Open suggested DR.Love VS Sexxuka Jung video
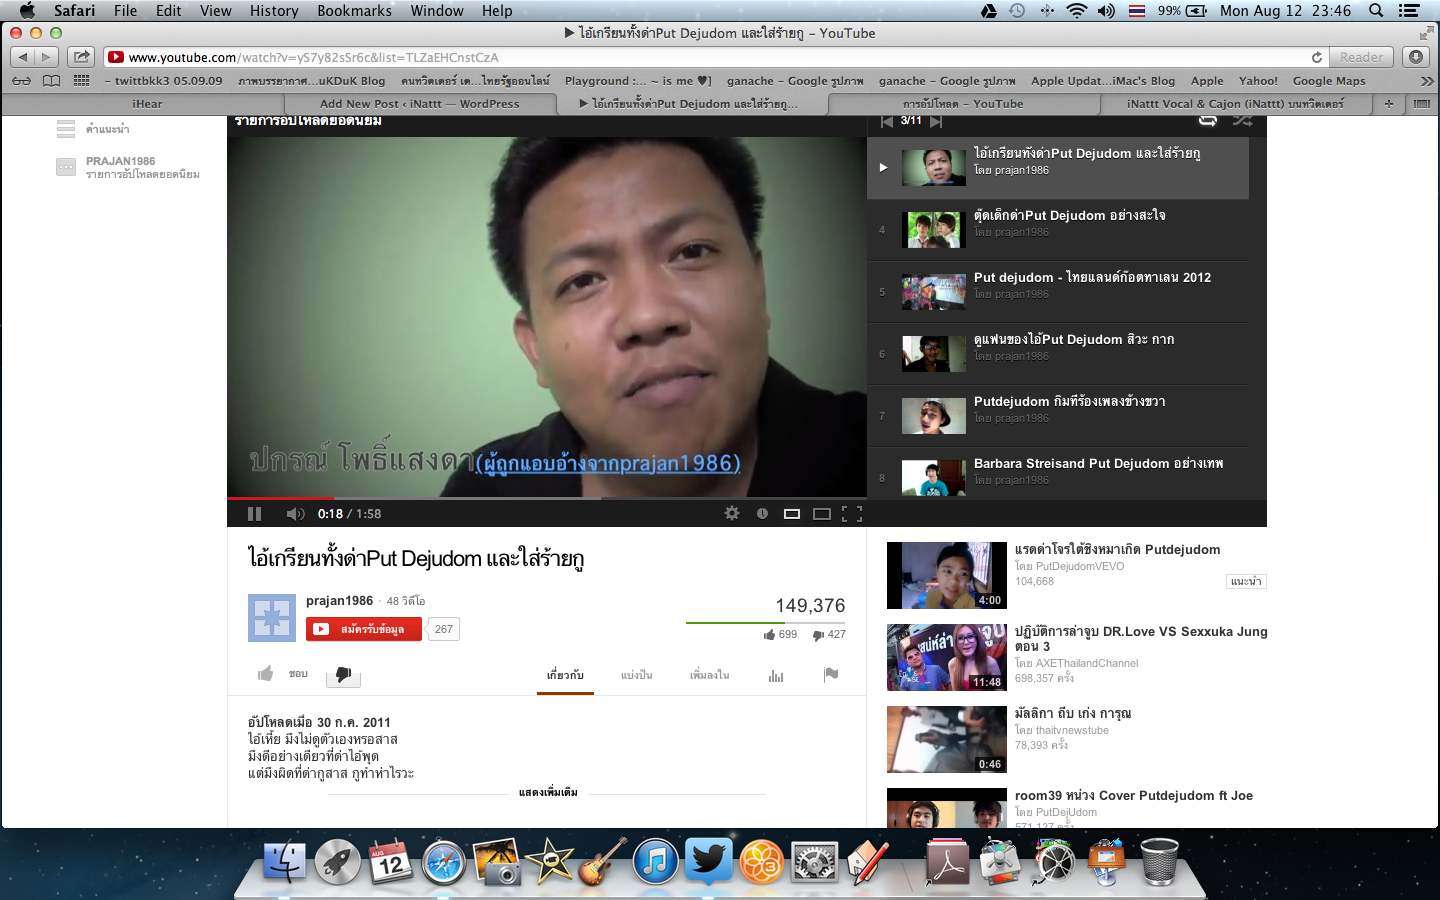 point(1077,657)
